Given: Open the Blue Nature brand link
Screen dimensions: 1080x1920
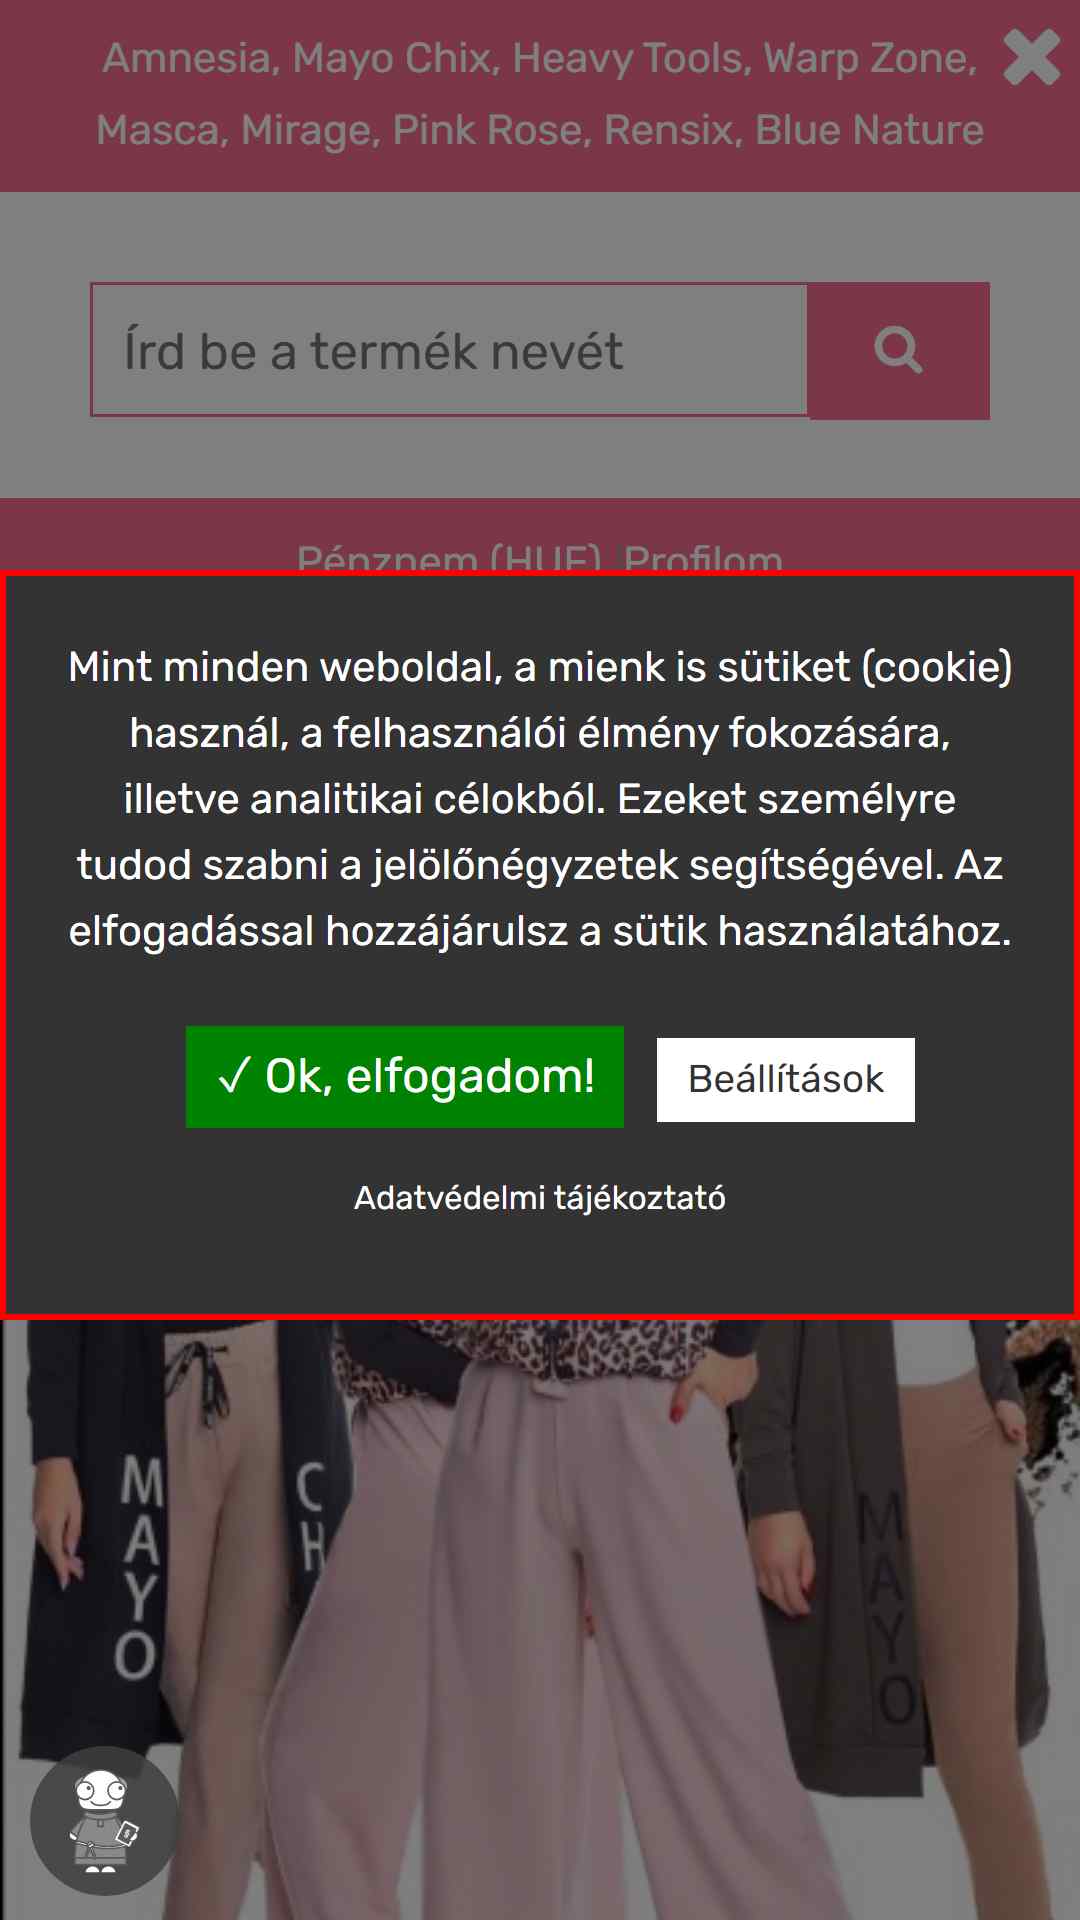Looking at the screenshot, I should click(869, 130).
